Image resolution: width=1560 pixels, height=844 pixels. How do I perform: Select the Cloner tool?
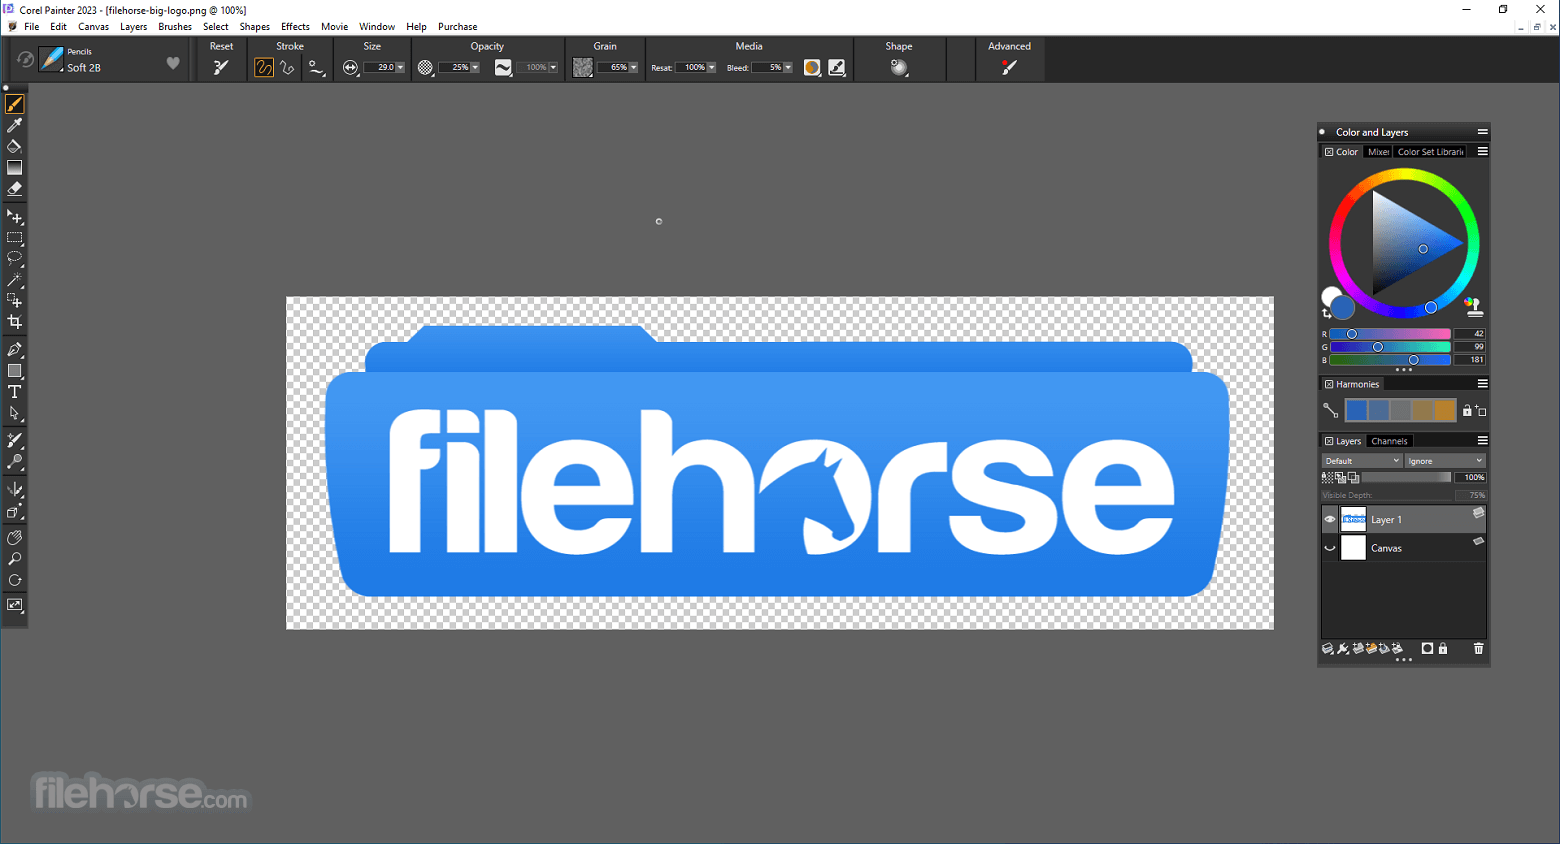click(x=15, y=441)
